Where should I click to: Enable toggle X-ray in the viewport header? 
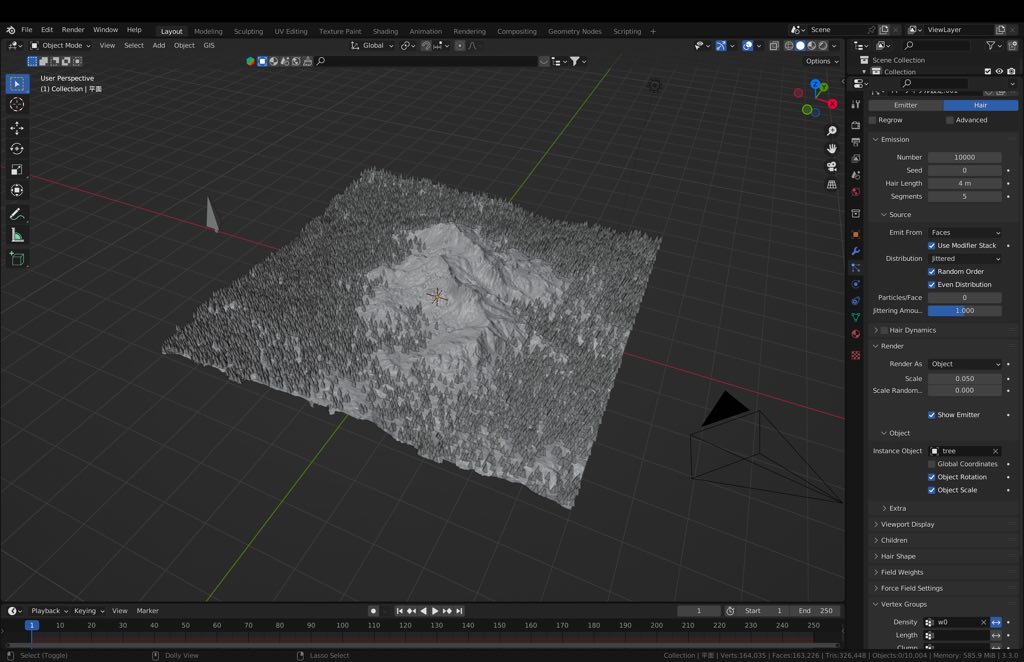(x=773, y=45)
